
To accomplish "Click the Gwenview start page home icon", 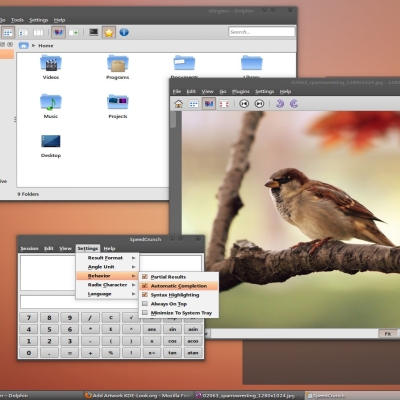I will click(178, 104).
